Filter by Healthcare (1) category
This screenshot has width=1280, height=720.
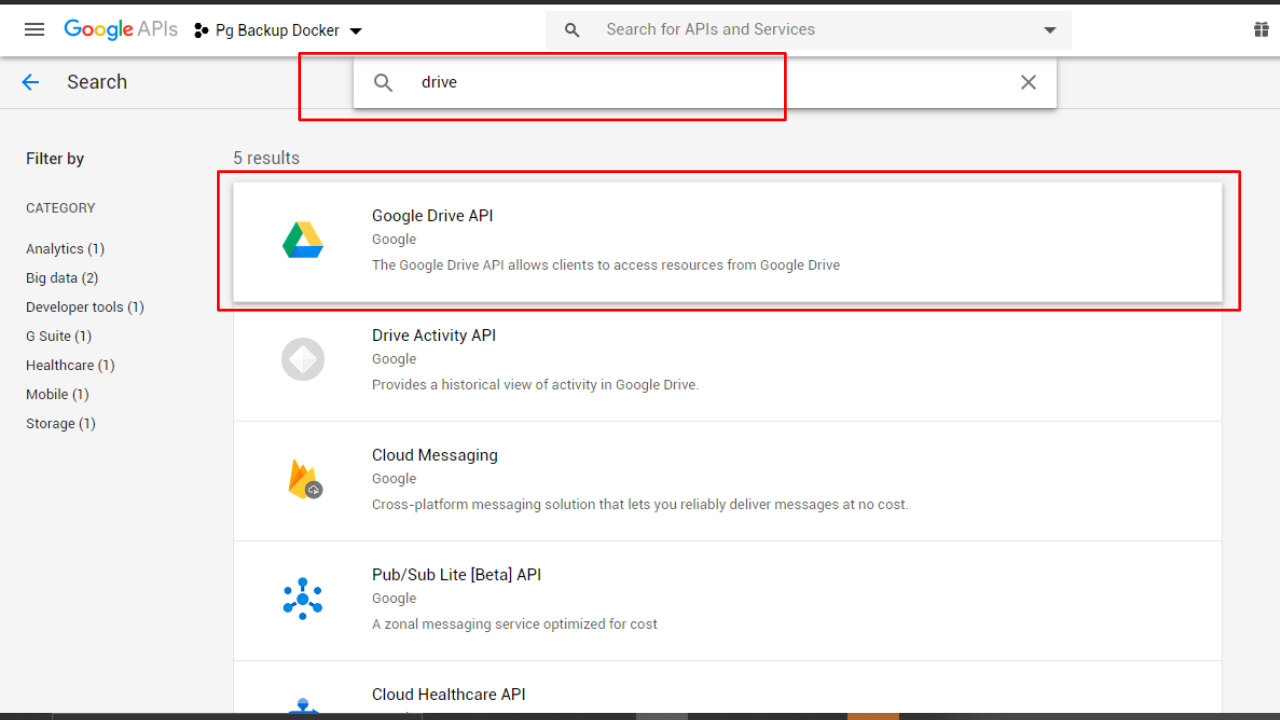coord(70,365)
